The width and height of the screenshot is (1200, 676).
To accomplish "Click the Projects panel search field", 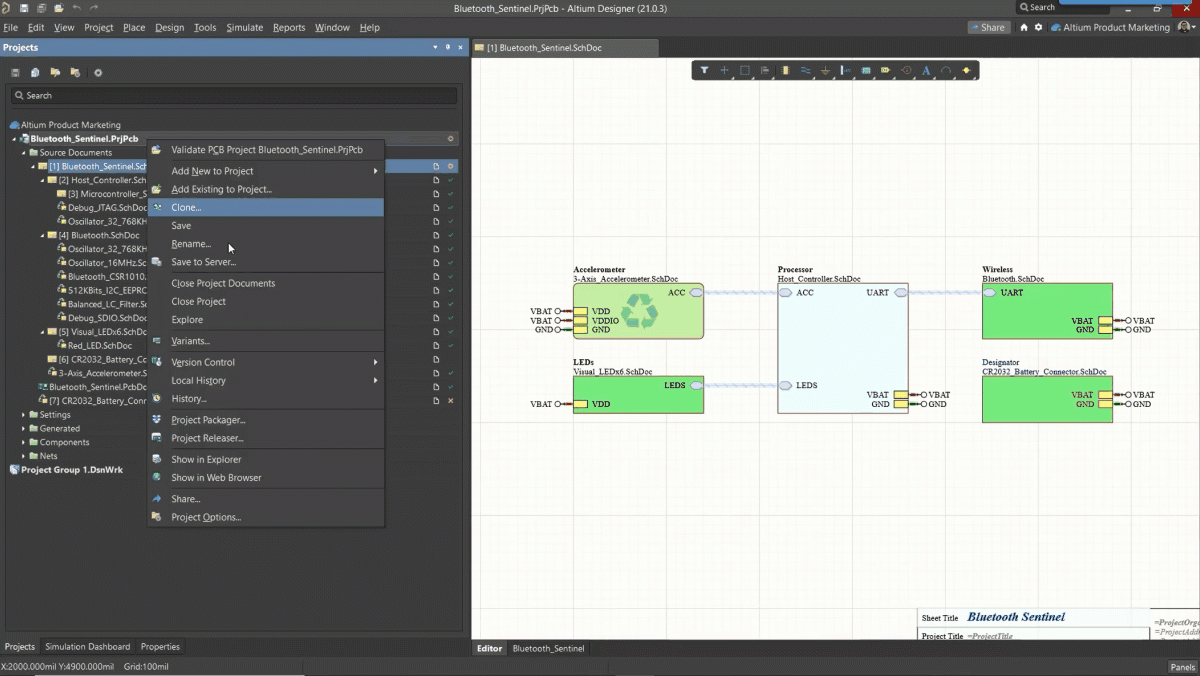I will point(234,96).
